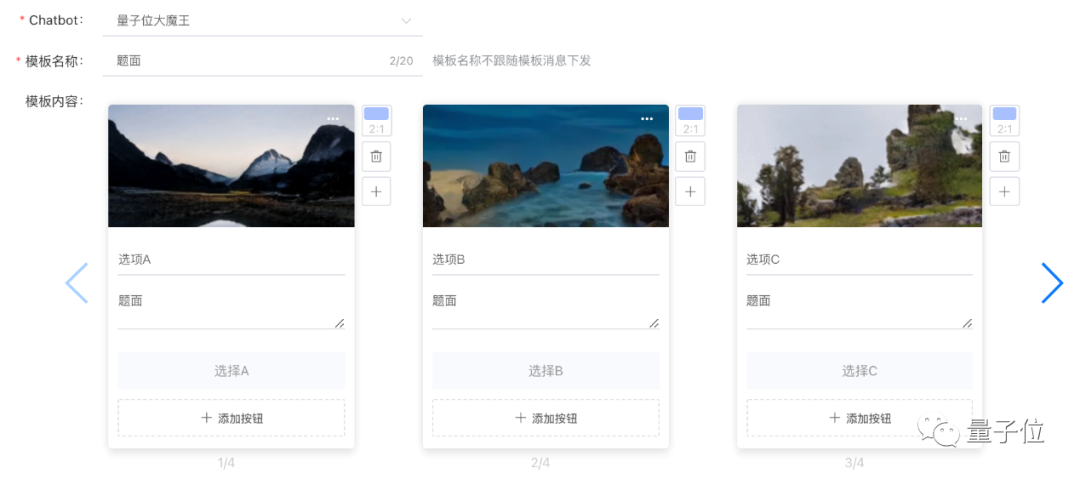Click the 3/4 page indicator text
Screen dimensions: 1080x479
pyautogui.click(x=854, y=462)
